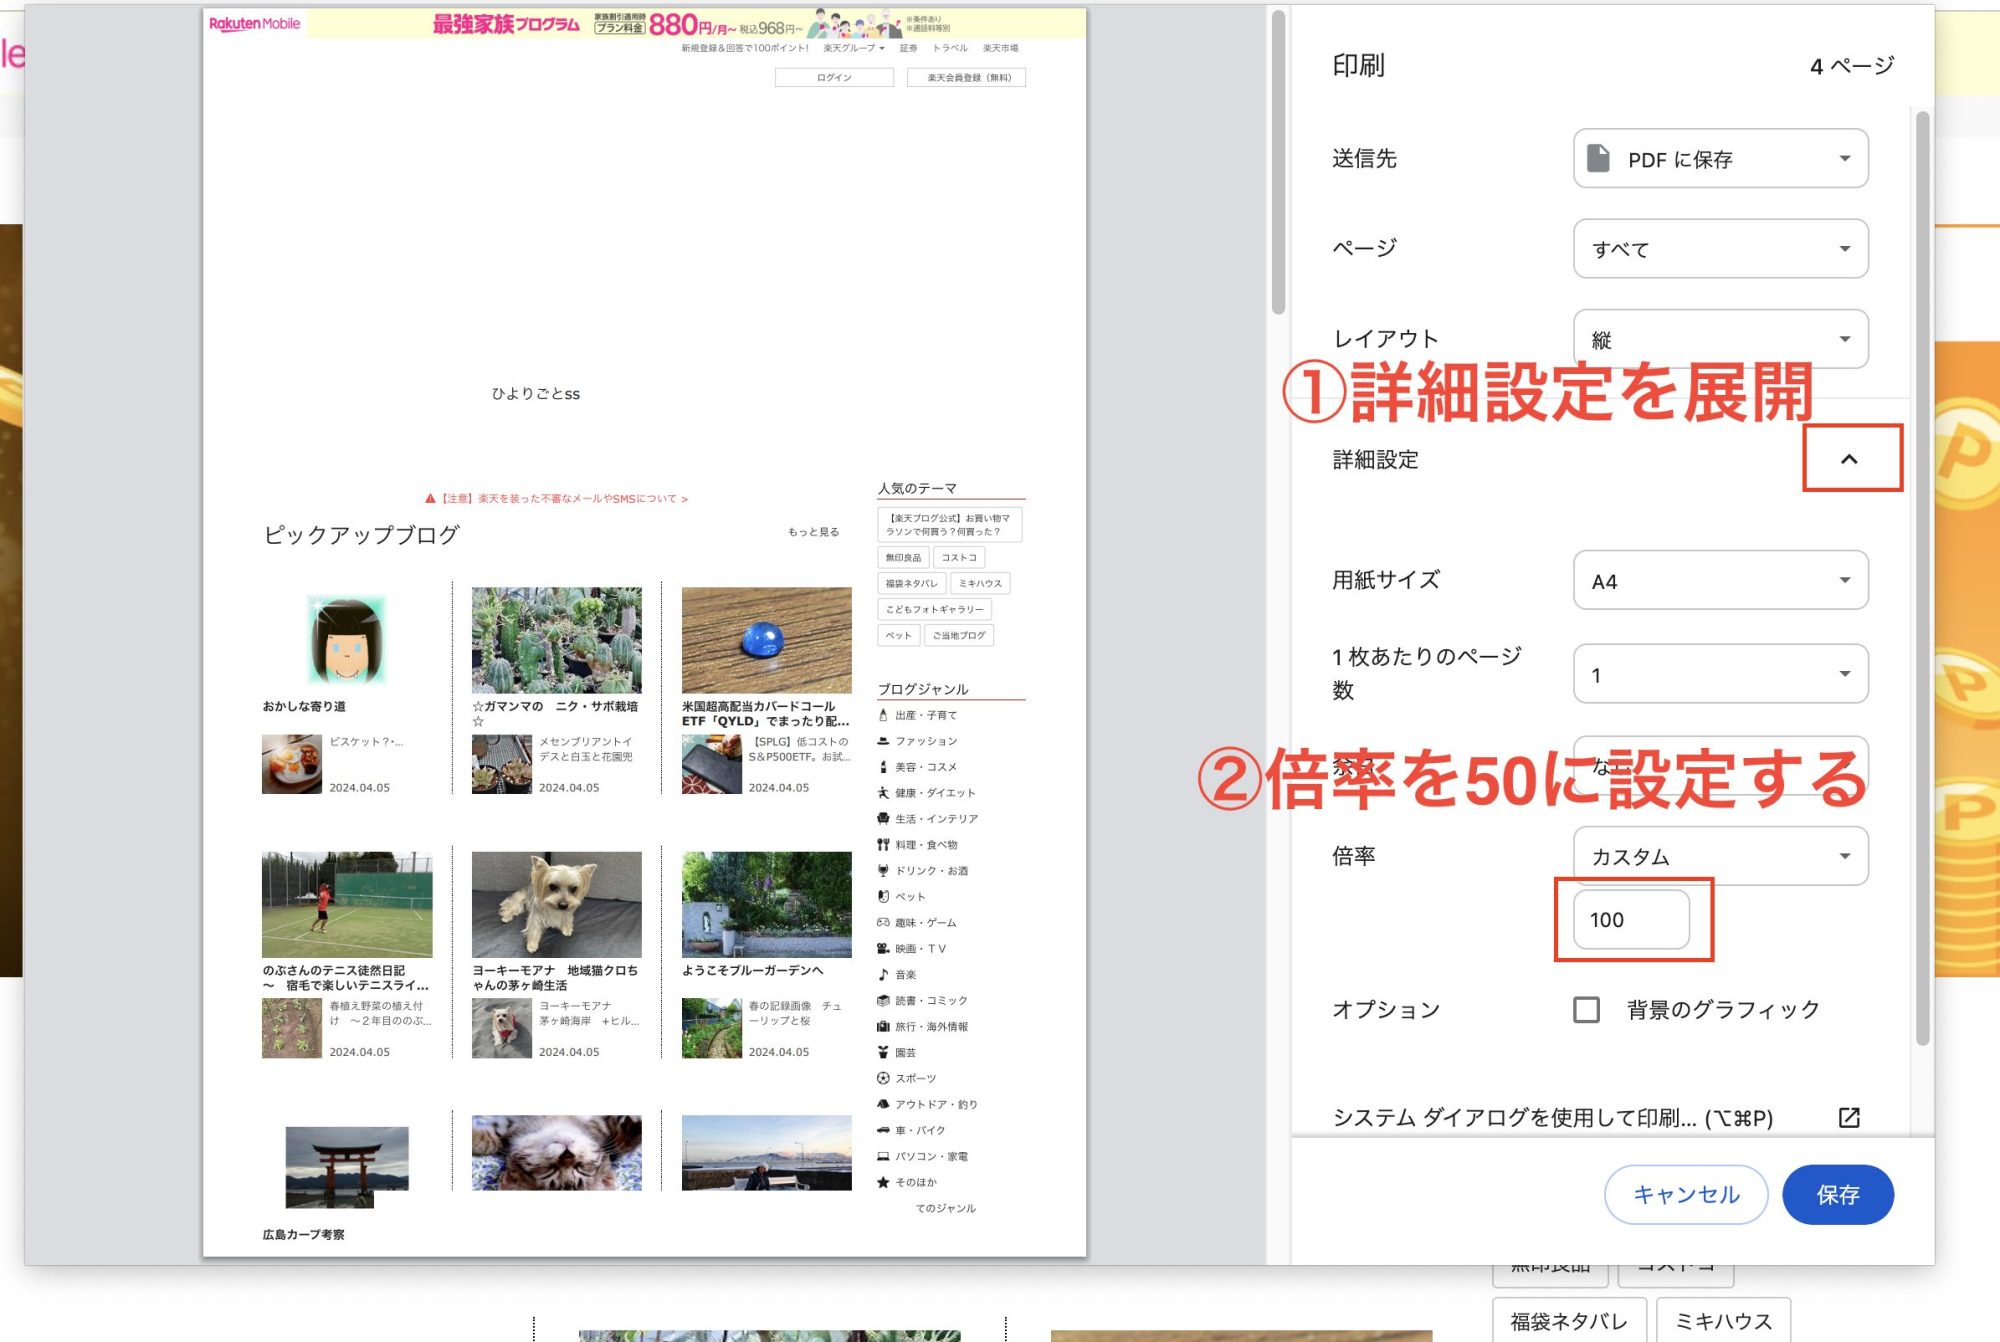Click the 料理・食べ物 genre icon
The height and width of the screenshot is (1342, 2000).
tap(883, 844)
